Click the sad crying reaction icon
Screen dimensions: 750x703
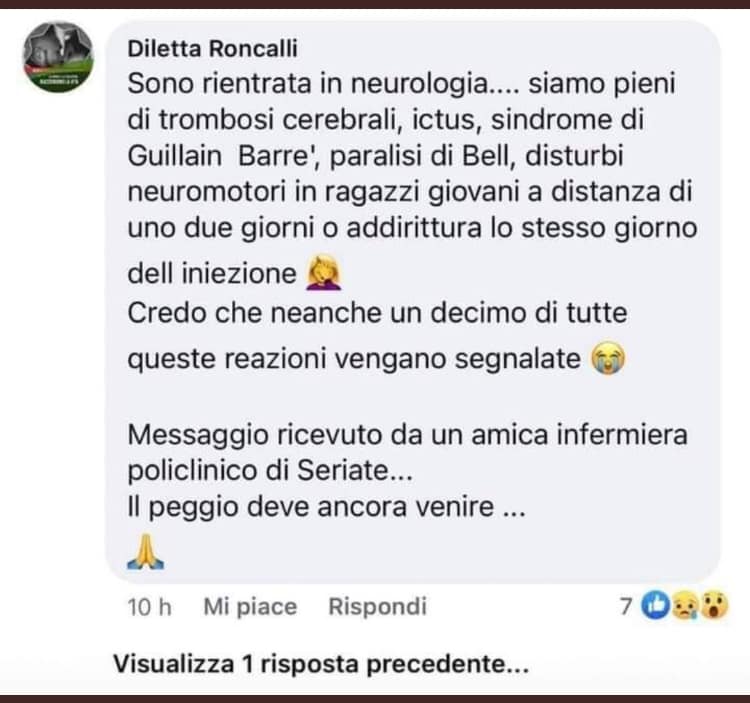click(x=685, y=605)
